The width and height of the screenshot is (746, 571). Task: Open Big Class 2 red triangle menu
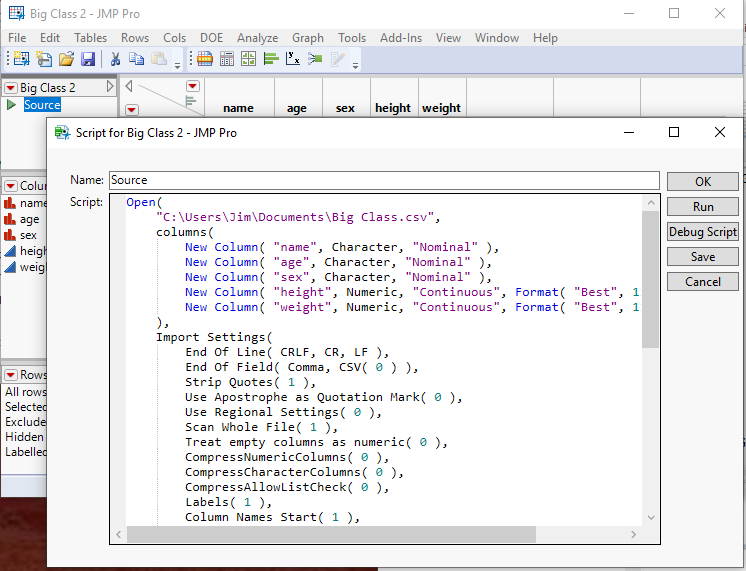tap(10, 88)
